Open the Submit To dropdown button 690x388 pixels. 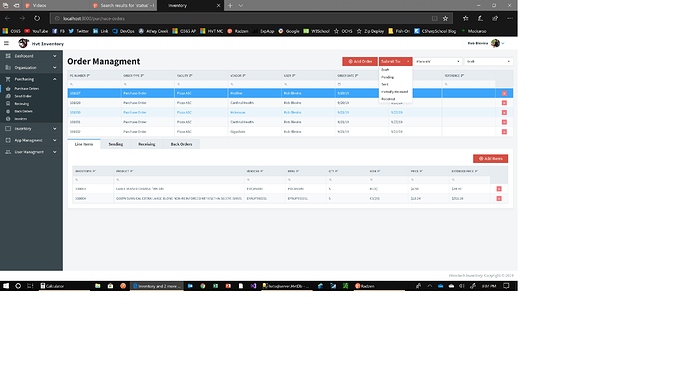[x=396, y=62]
